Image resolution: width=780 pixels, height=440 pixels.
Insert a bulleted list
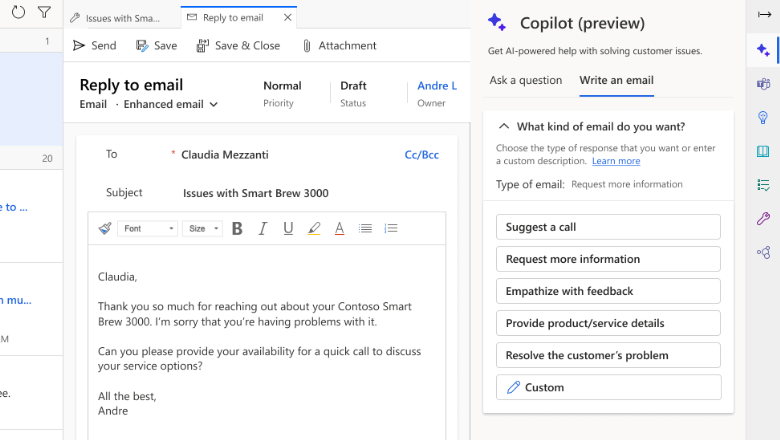[x=365, y=229]
